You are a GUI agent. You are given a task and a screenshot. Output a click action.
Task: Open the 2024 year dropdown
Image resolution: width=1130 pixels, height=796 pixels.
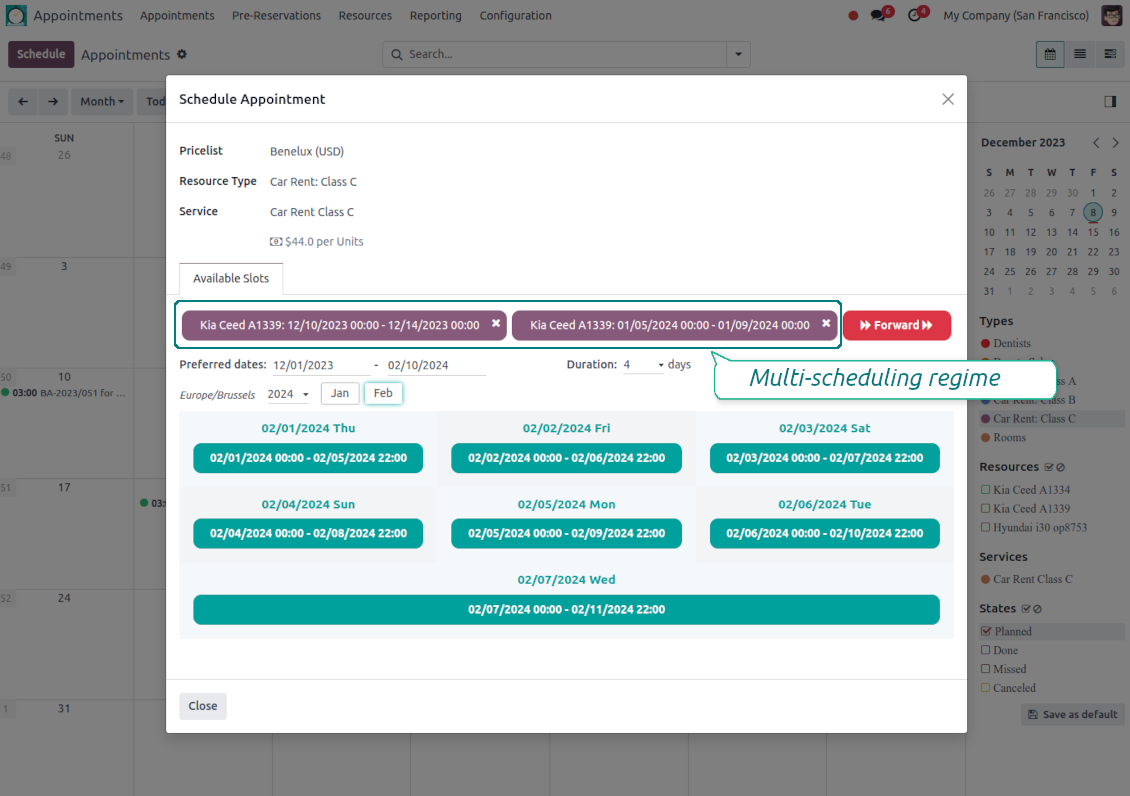[x=289, y=394]
